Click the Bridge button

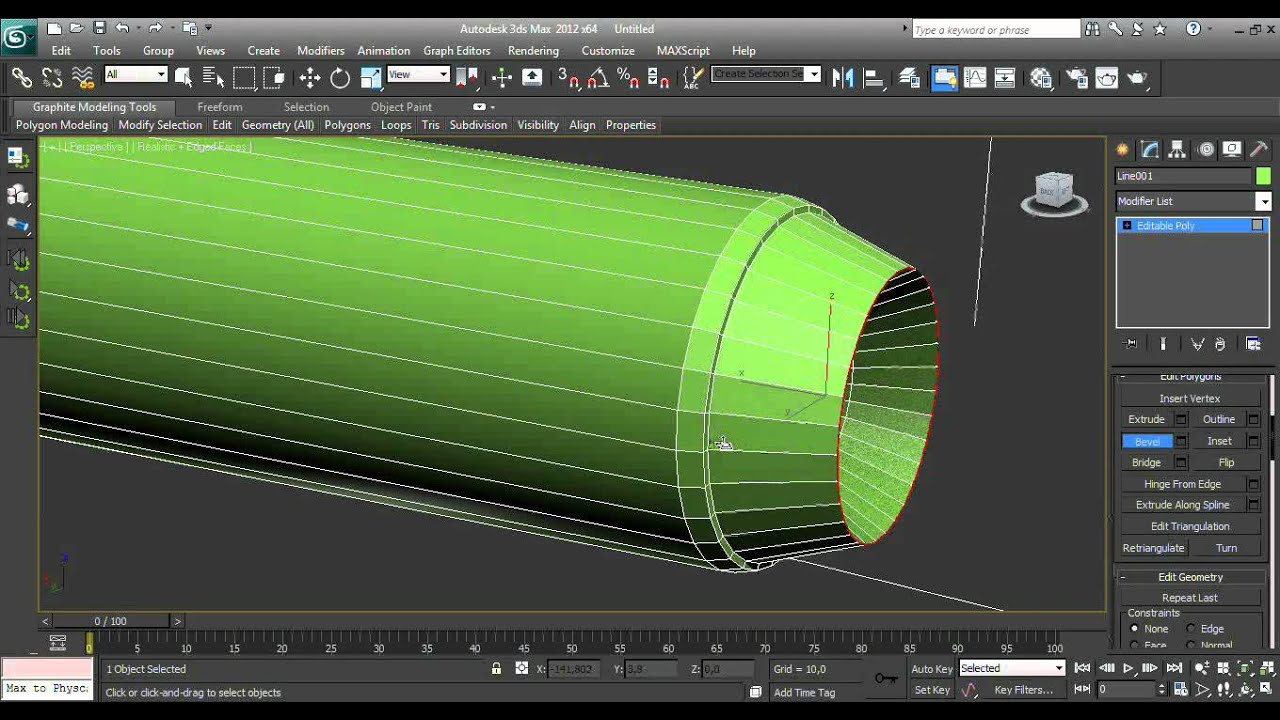(x=1147, y=462)
